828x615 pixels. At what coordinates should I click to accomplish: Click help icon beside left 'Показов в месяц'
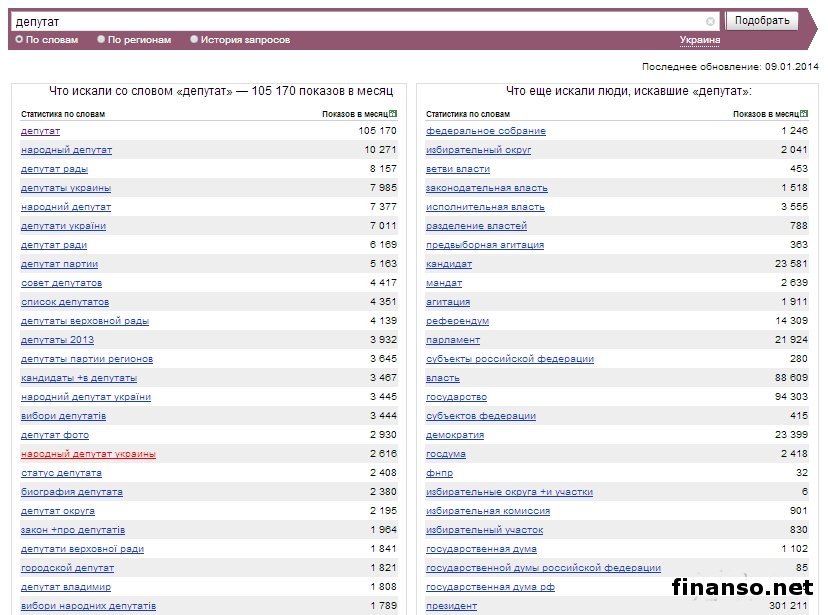click(x=394, y=114)
